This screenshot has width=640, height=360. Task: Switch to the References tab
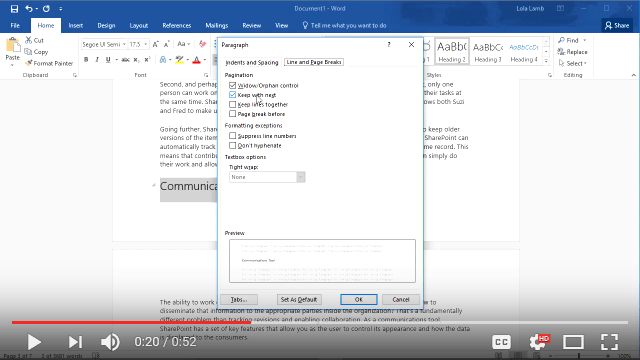[x=177, y=25]
